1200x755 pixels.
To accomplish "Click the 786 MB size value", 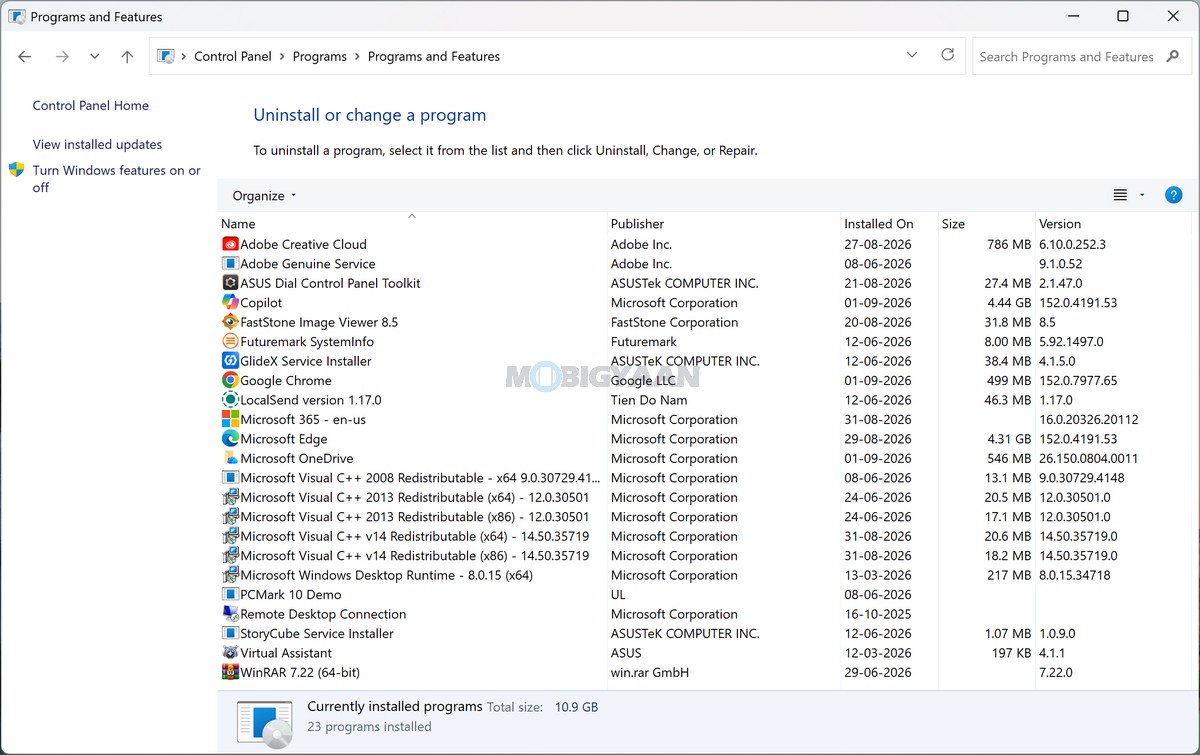I will click(1009, 244).
